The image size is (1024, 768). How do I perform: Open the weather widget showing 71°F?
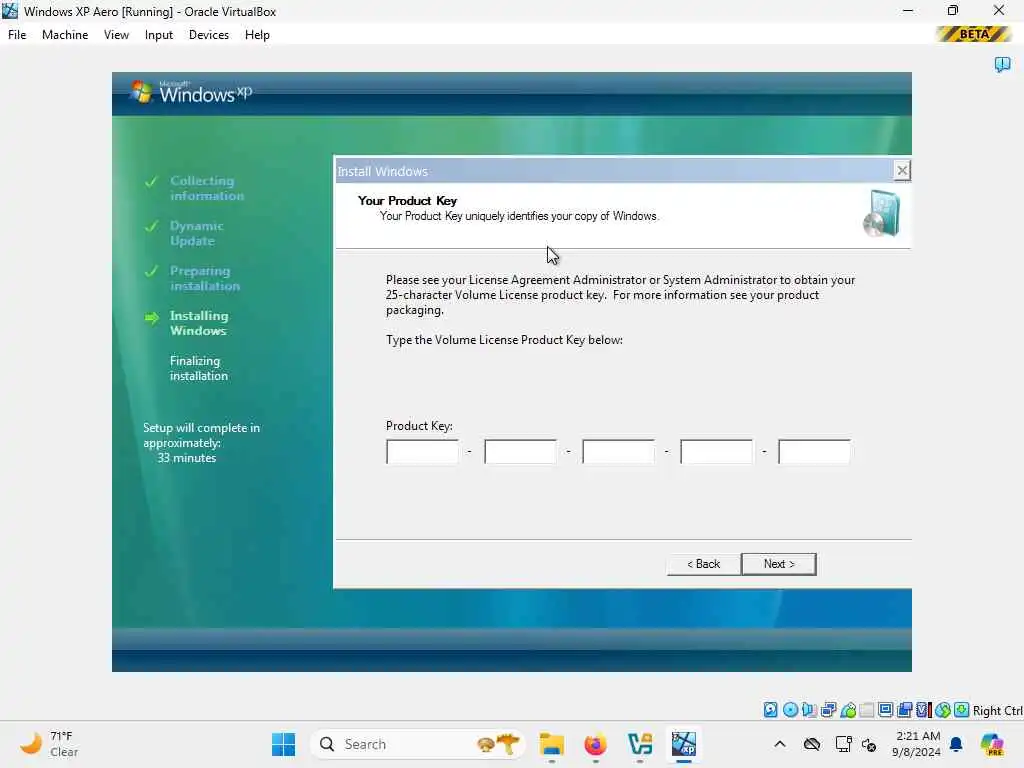49,744
